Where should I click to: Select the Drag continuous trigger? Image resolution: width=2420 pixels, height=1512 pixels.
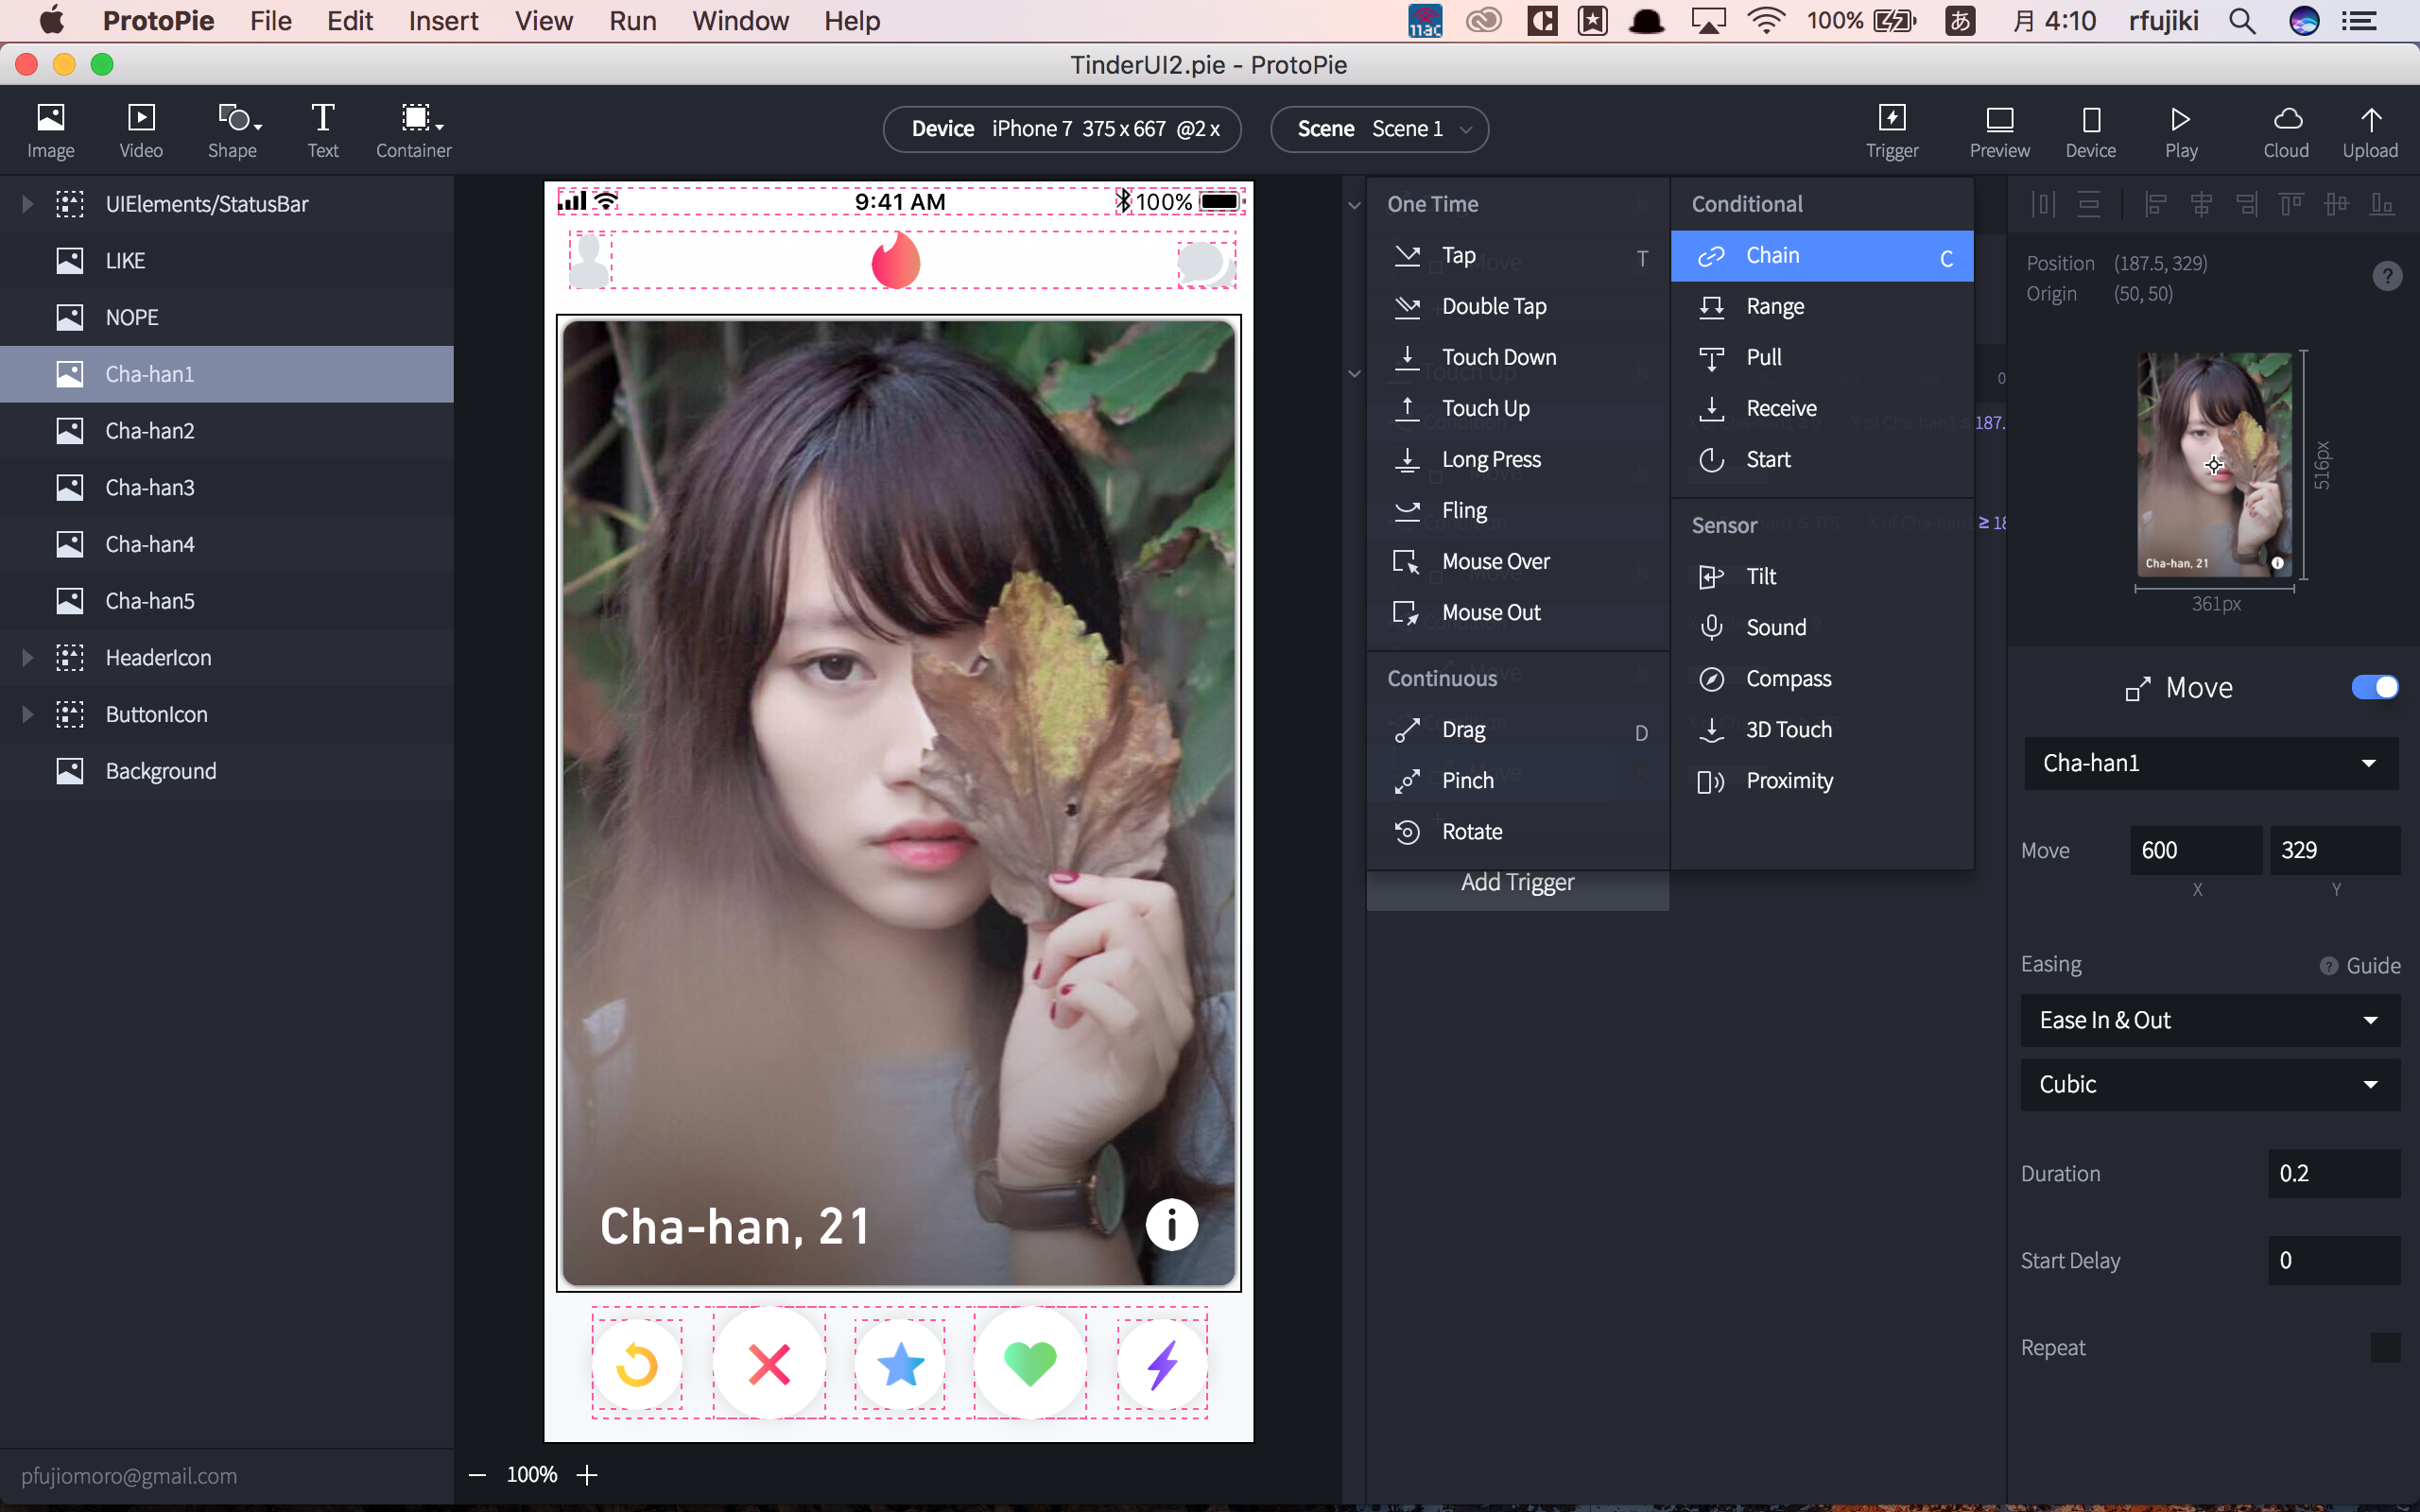click(x=1463, y=729)
